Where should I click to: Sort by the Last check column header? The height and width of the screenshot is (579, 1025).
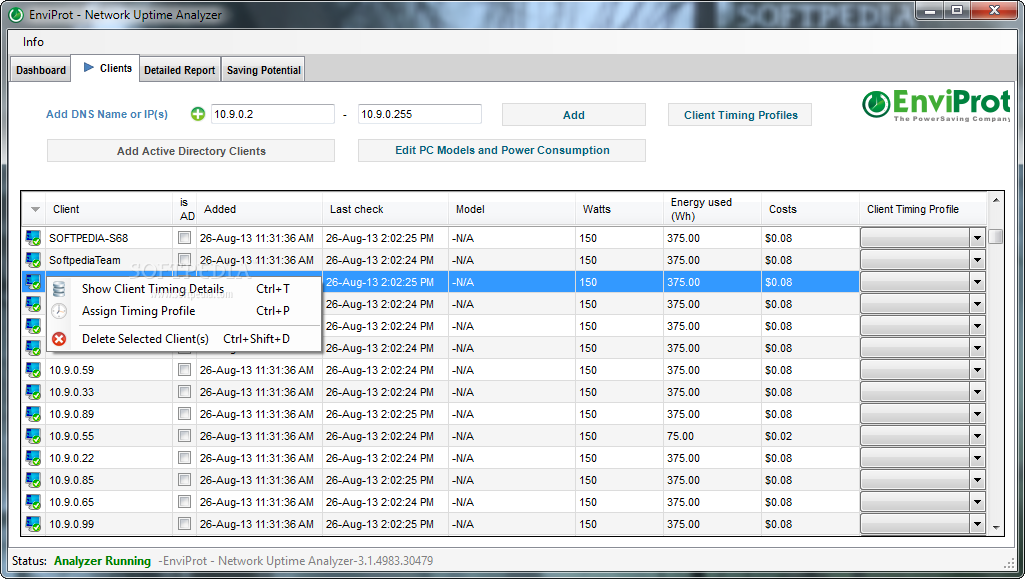pyautogui.click(x=385, y=209)
